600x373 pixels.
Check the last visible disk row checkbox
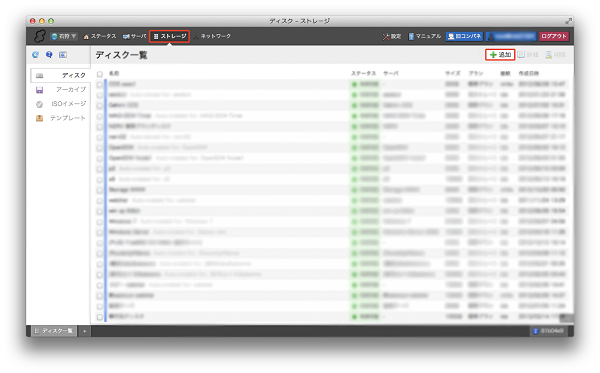(100, 317)
